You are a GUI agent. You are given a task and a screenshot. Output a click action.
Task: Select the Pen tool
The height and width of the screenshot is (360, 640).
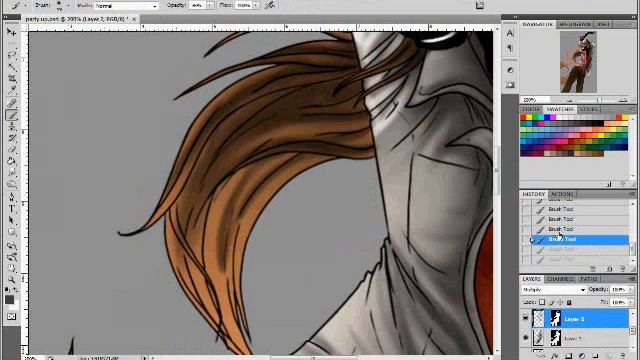(x=11, y=198)
